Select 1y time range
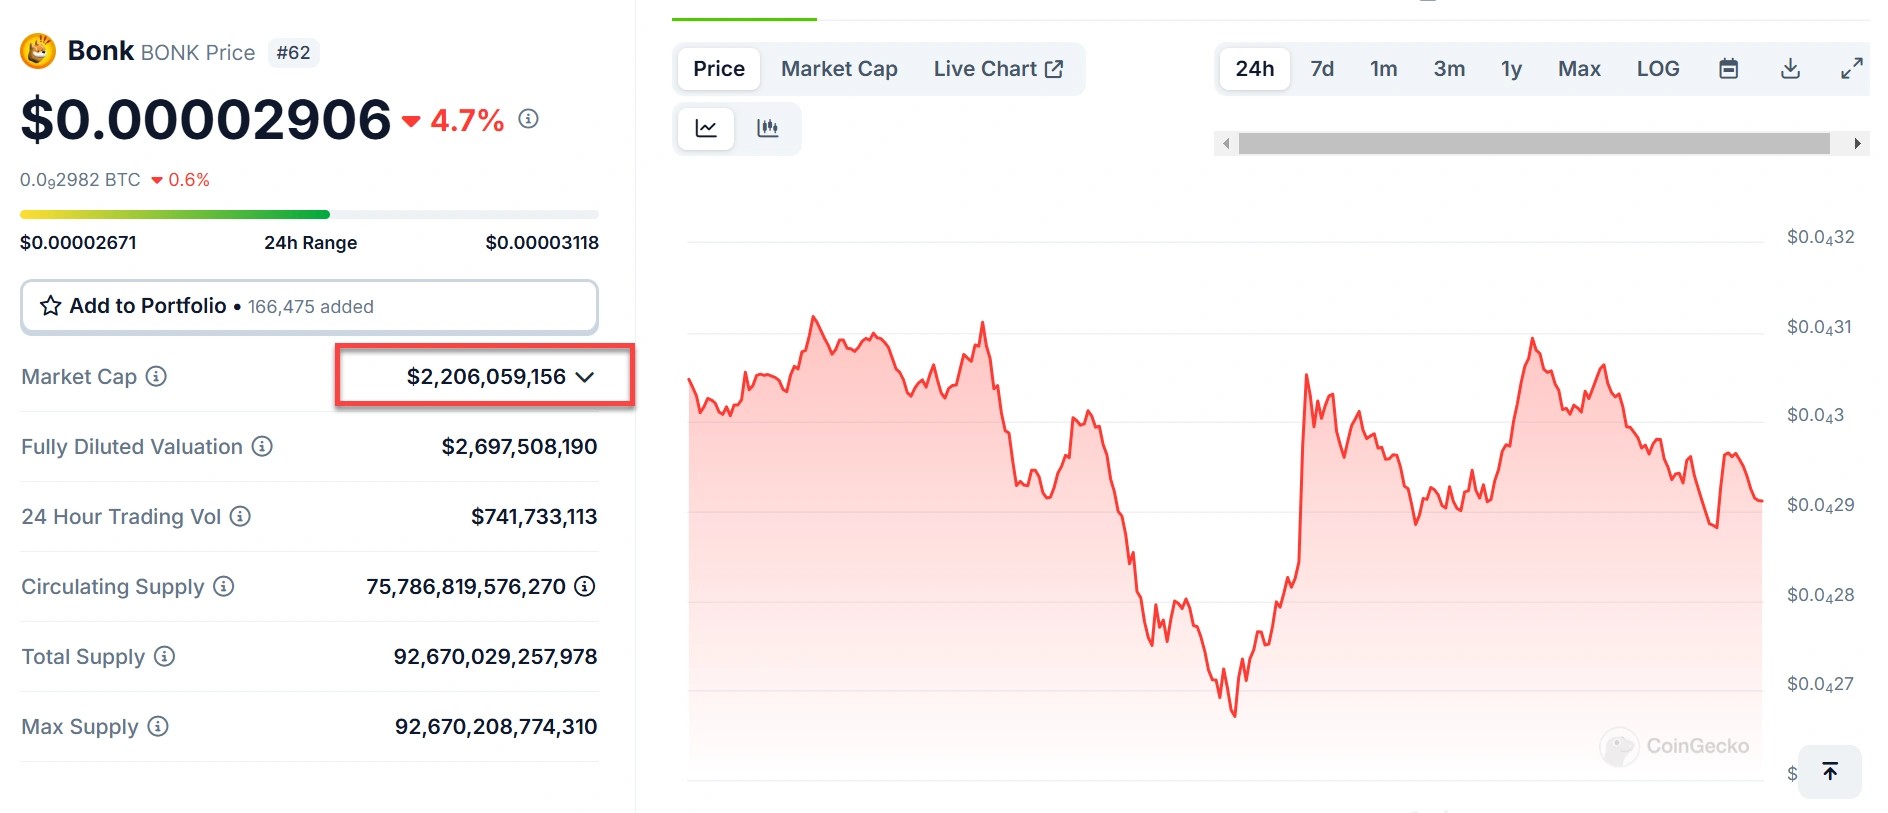Screen dimensions: 1888x813 point(1511,69)
